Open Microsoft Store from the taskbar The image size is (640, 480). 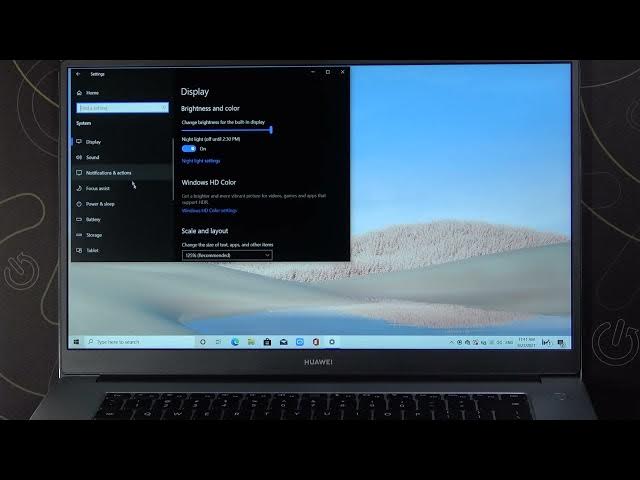pyautogui.click(x=267, y=342)
